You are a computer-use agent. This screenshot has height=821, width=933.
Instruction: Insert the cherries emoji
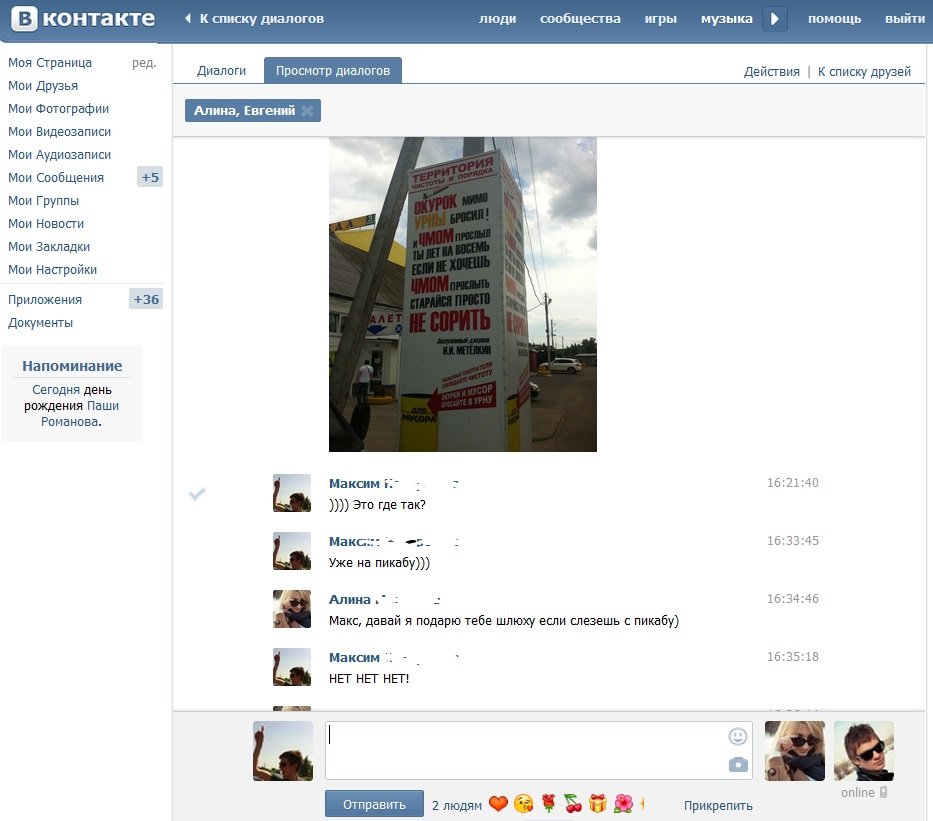[x=573, y=804]
